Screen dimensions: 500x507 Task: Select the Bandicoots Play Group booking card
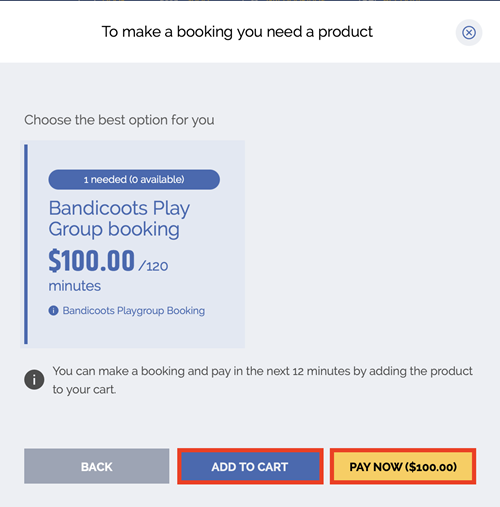[x=133, y=244]
